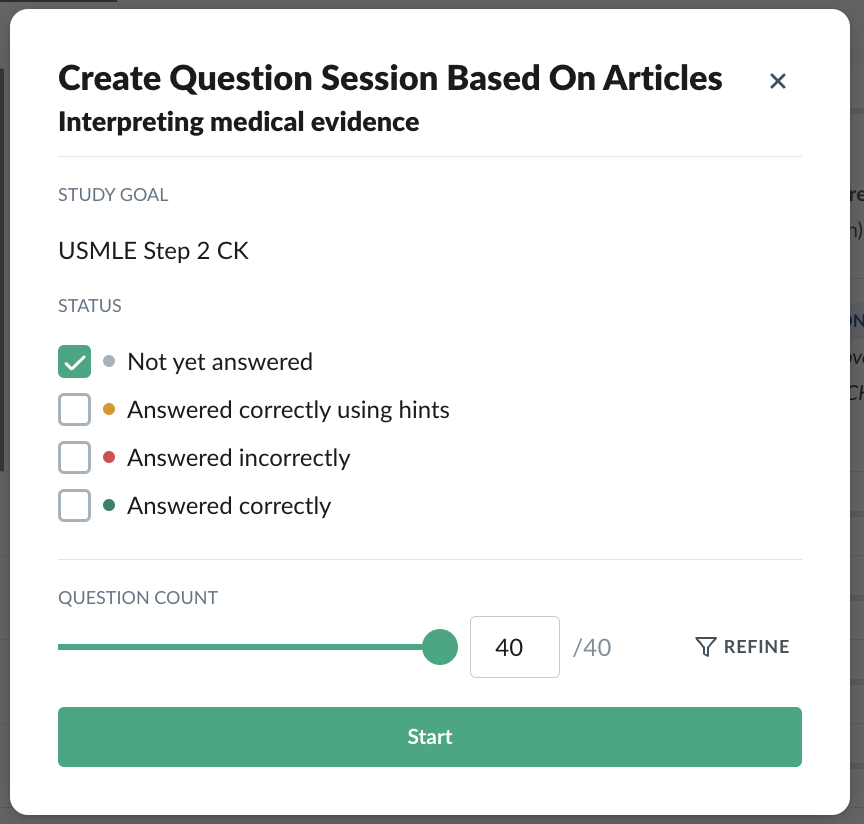Enable the Answered correctly using hints checkbox

74,410
